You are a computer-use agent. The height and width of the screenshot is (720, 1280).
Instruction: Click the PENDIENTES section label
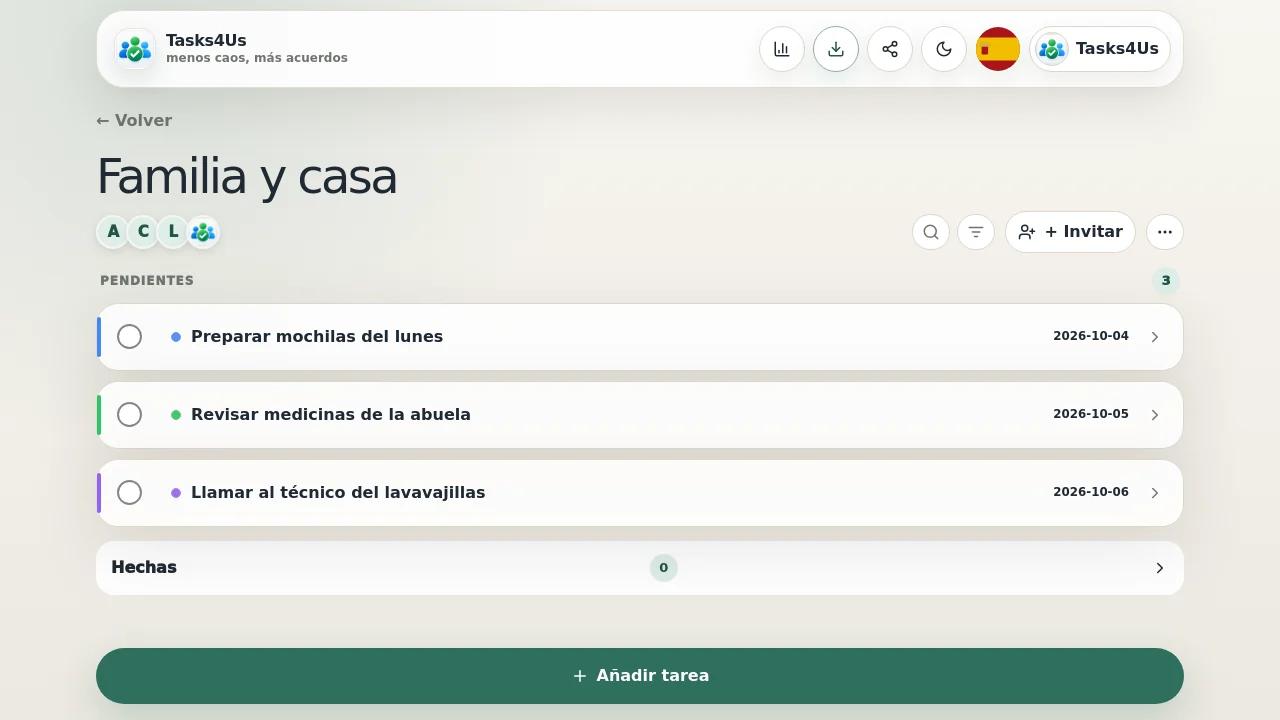(147, 281)
